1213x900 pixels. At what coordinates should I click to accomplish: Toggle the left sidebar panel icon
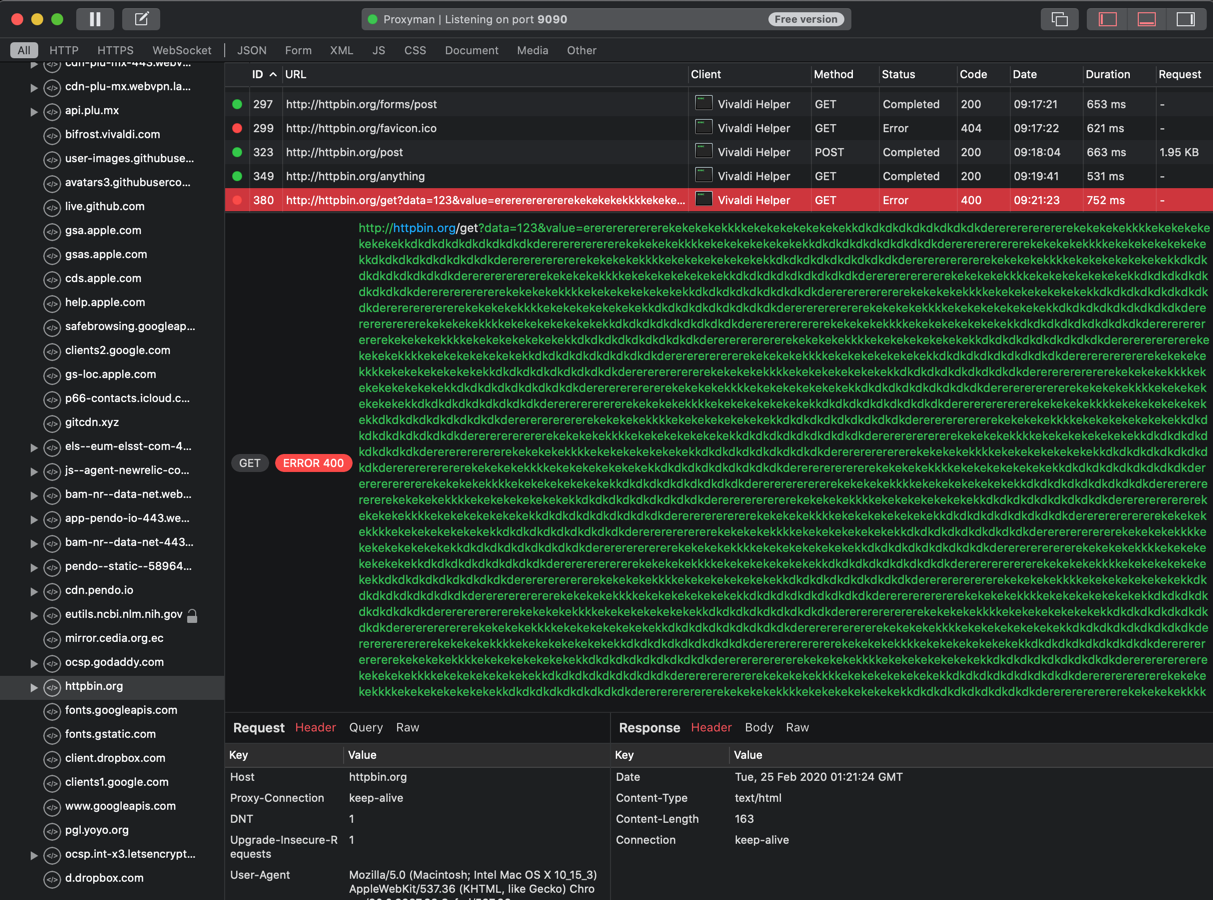[x=1108, y=19]
